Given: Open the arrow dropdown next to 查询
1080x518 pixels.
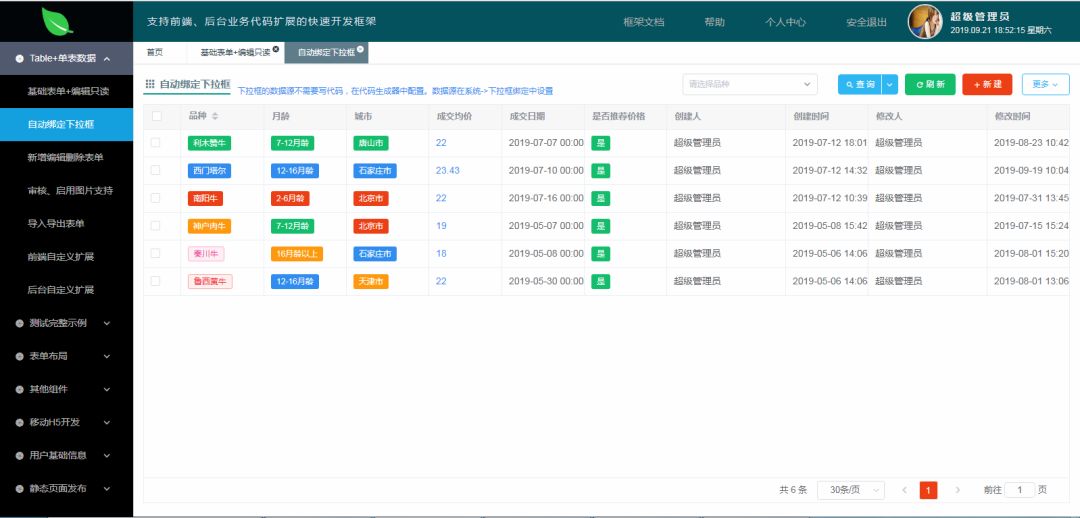Looking at the screenshot, I should pyautogui.click(x=890, y=84).
